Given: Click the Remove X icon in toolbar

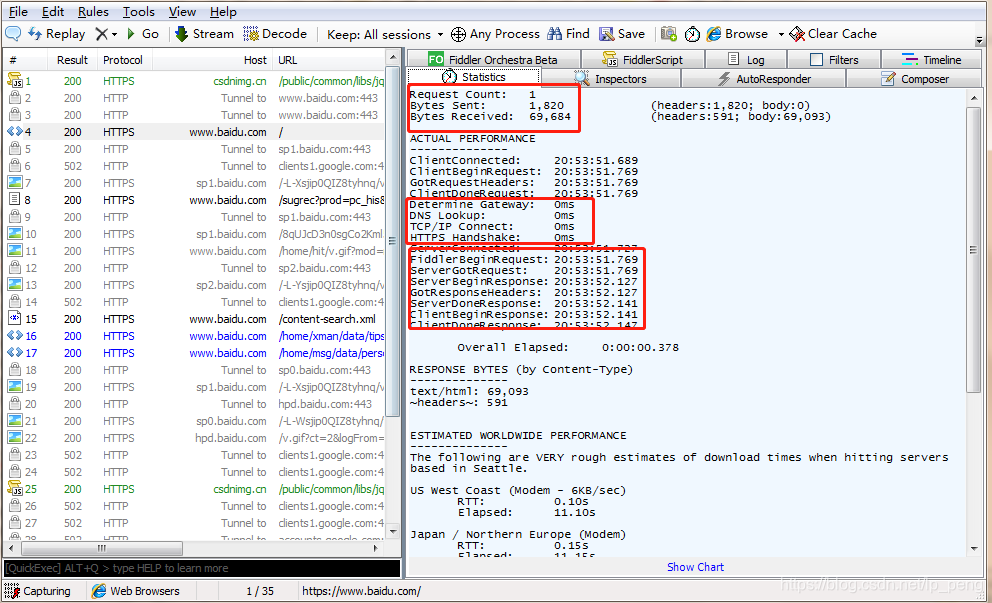Looking at the screenshot, I should click(101, 34).
